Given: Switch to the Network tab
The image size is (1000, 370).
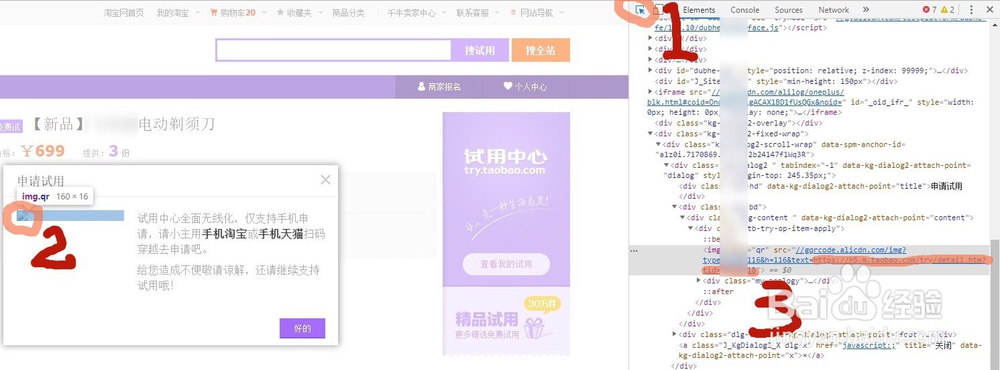Looking at the screenshot, I should click(x=834, y=10).
